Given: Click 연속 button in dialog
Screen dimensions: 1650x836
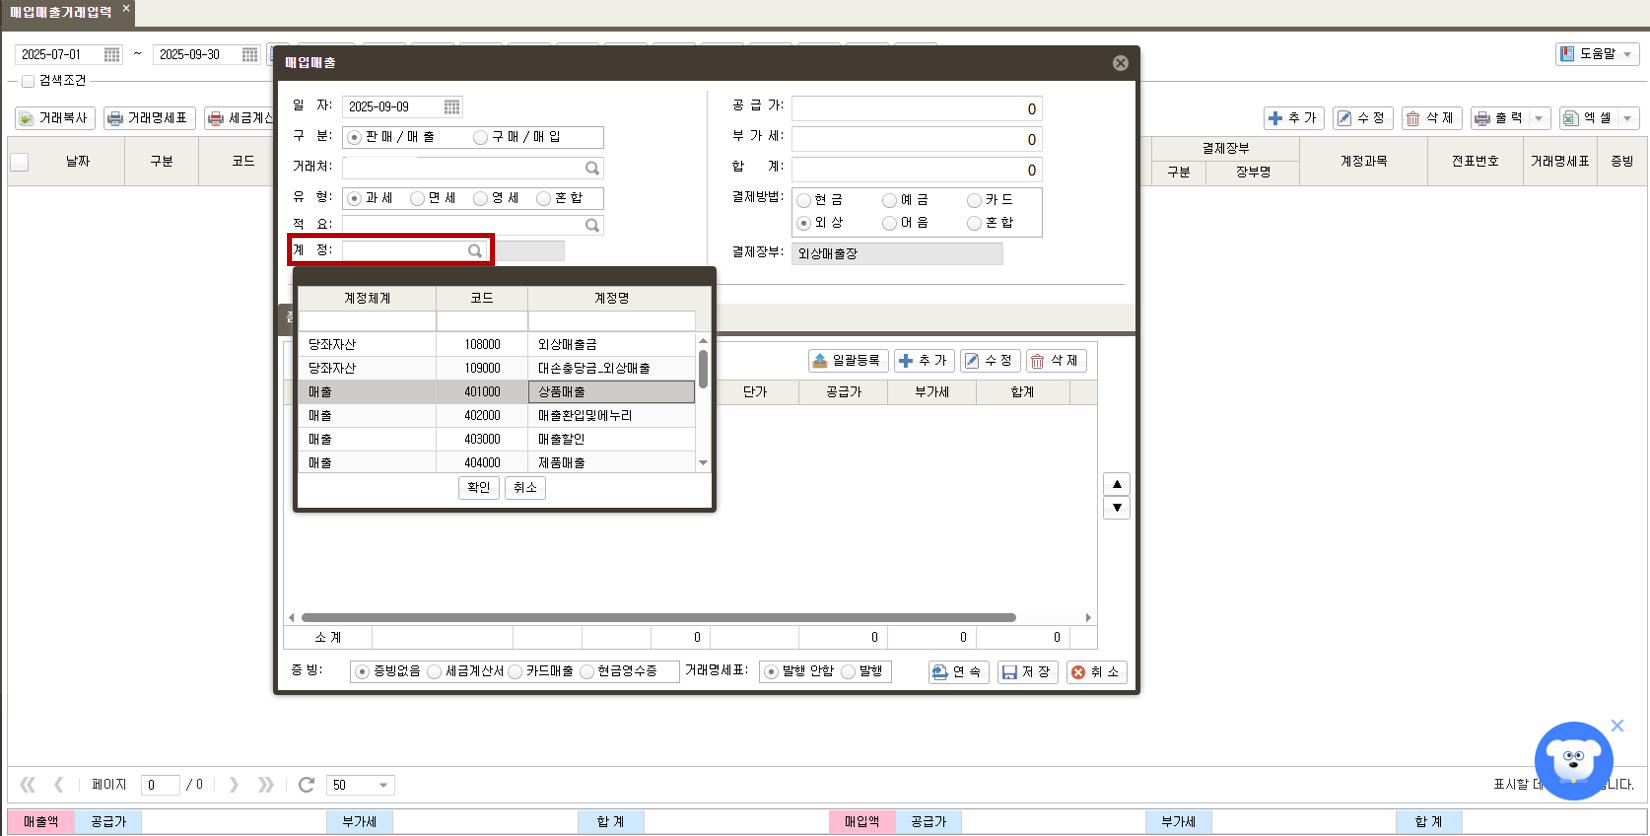Looking at the screenshot, I should 959,672.
